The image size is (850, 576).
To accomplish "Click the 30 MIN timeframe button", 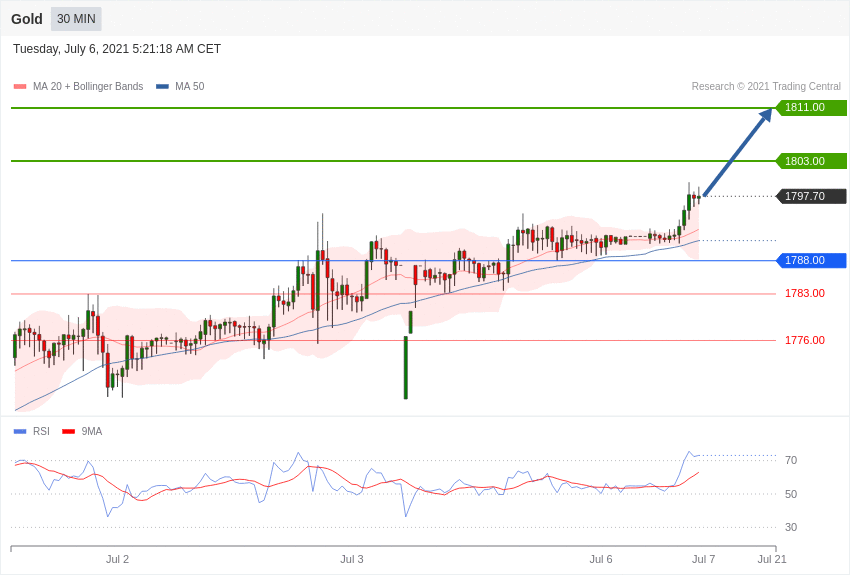I will pyautogui.click(x=76, y=19).
